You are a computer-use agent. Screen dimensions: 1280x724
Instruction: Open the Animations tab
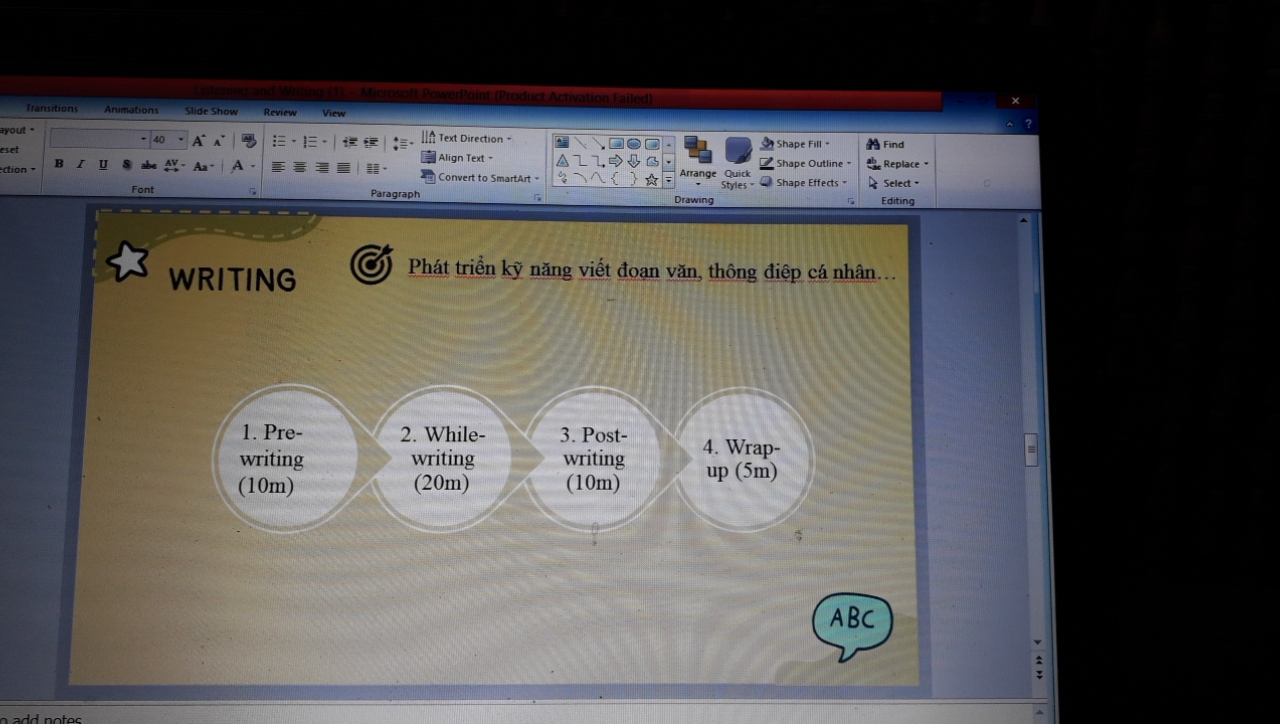131,110
